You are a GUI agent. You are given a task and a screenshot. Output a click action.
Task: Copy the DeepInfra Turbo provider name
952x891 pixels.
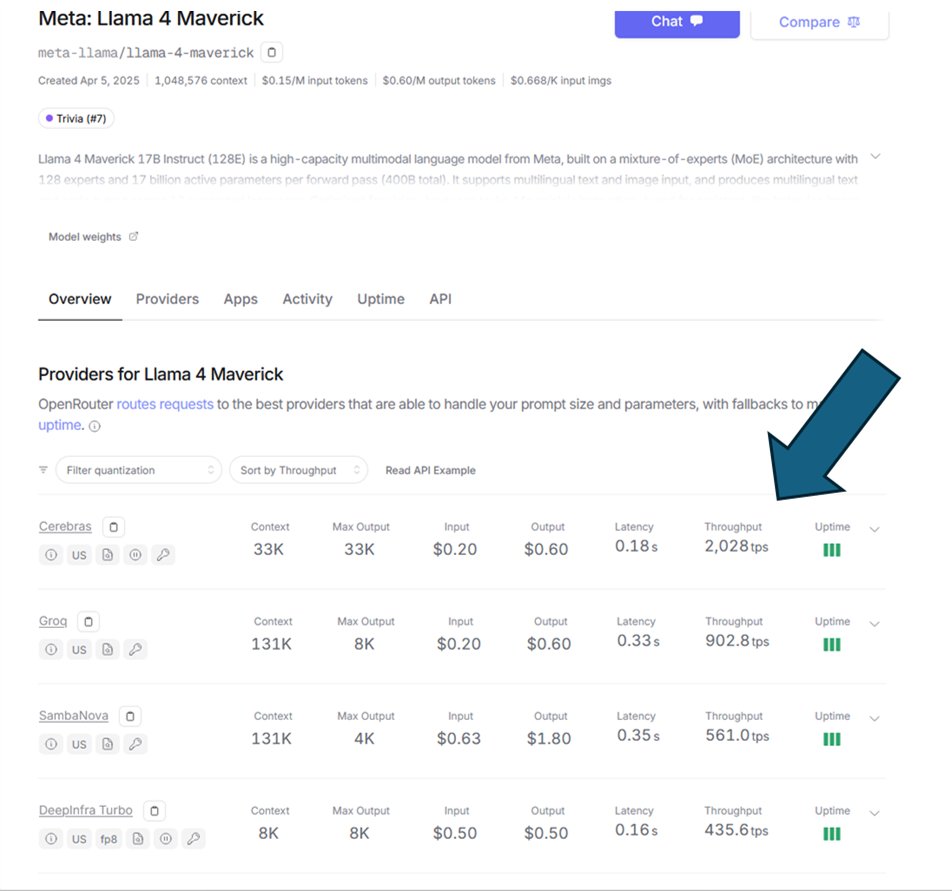154,811
